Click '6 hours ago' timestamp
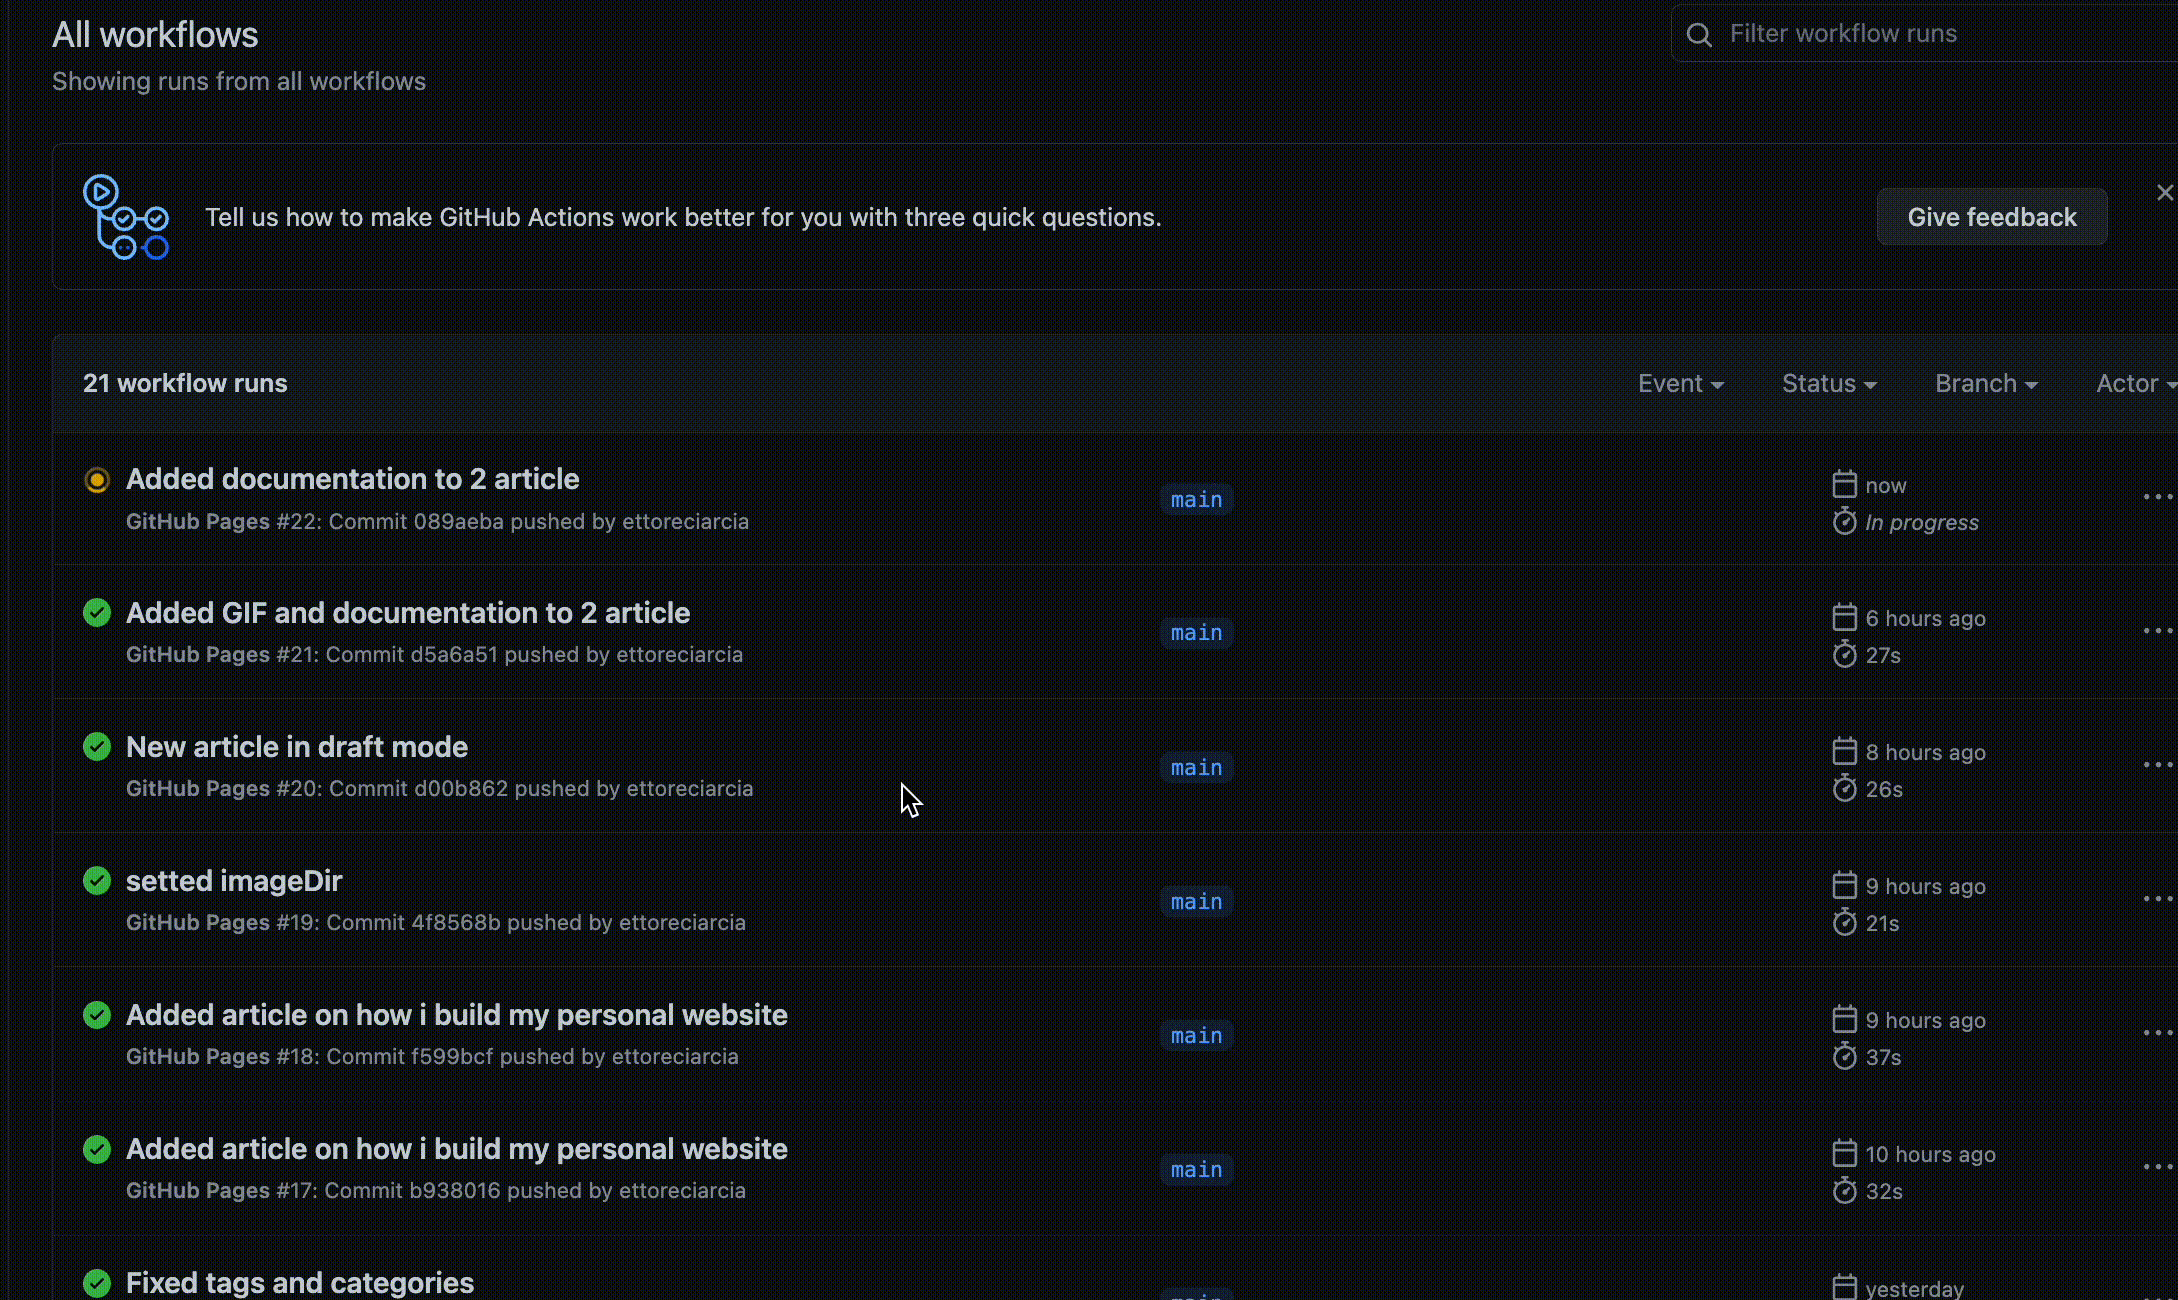2178x1300 pixels. click(x=1926, y=618)
